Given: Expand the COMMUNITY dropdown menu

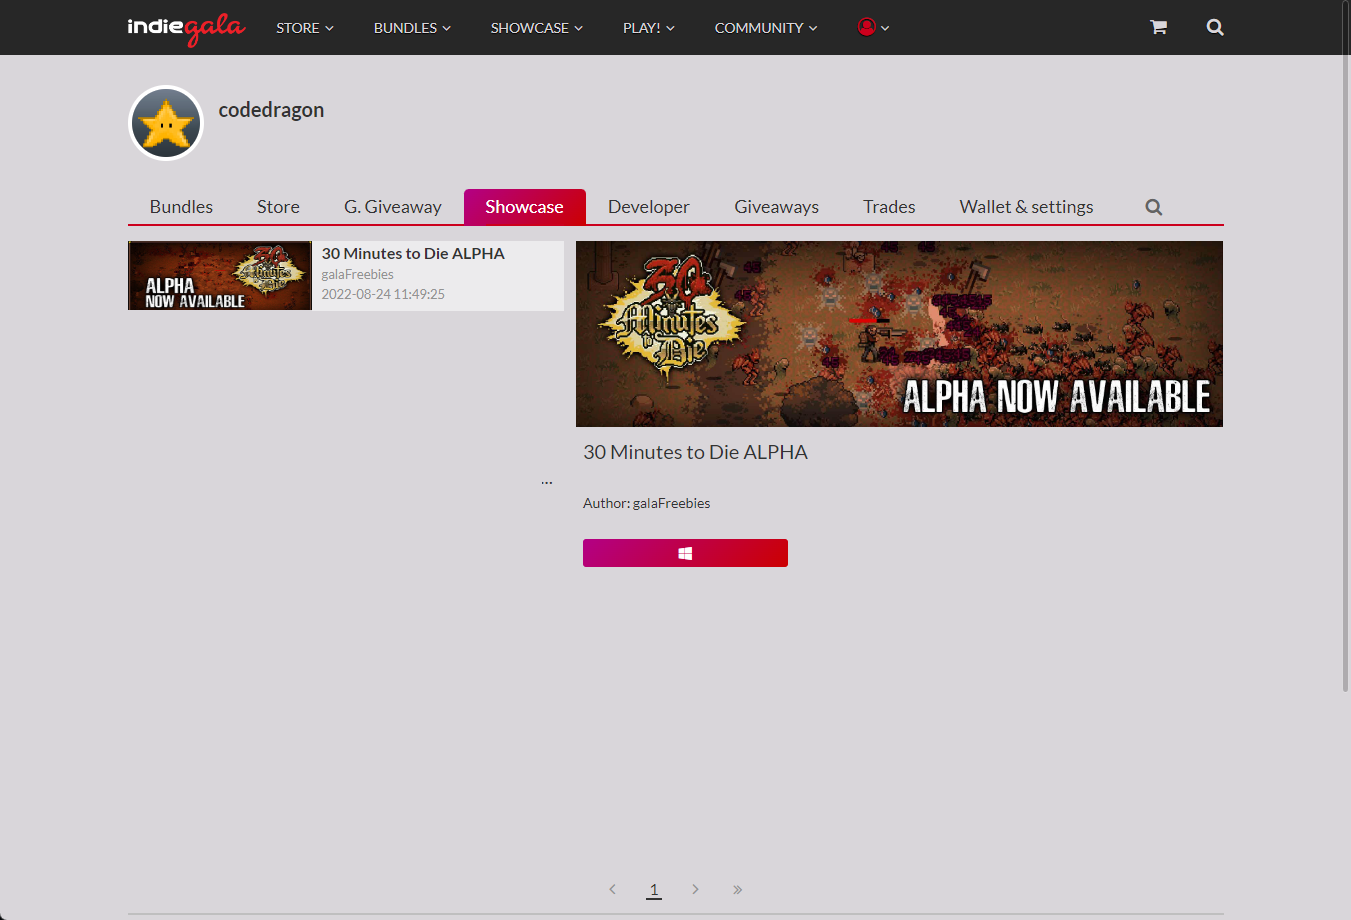Looking at the screenshot, I should coord(766,28).
